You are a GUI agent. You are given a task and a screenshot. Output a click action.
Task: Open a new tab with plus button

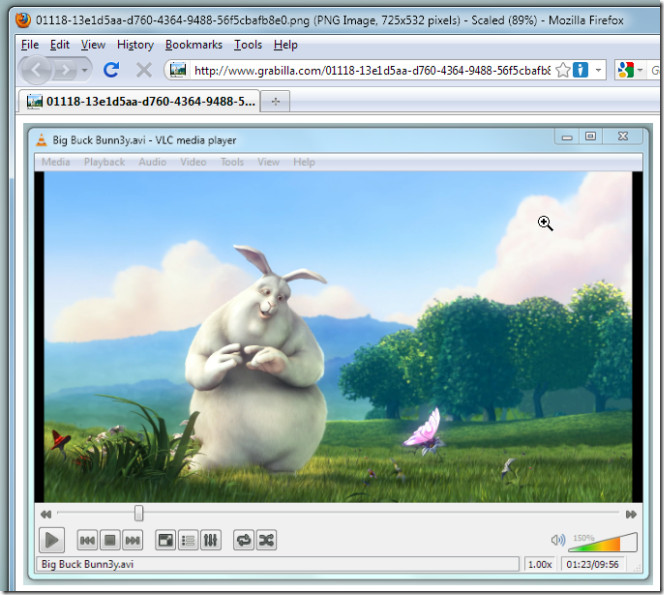(x=275, y=101)
